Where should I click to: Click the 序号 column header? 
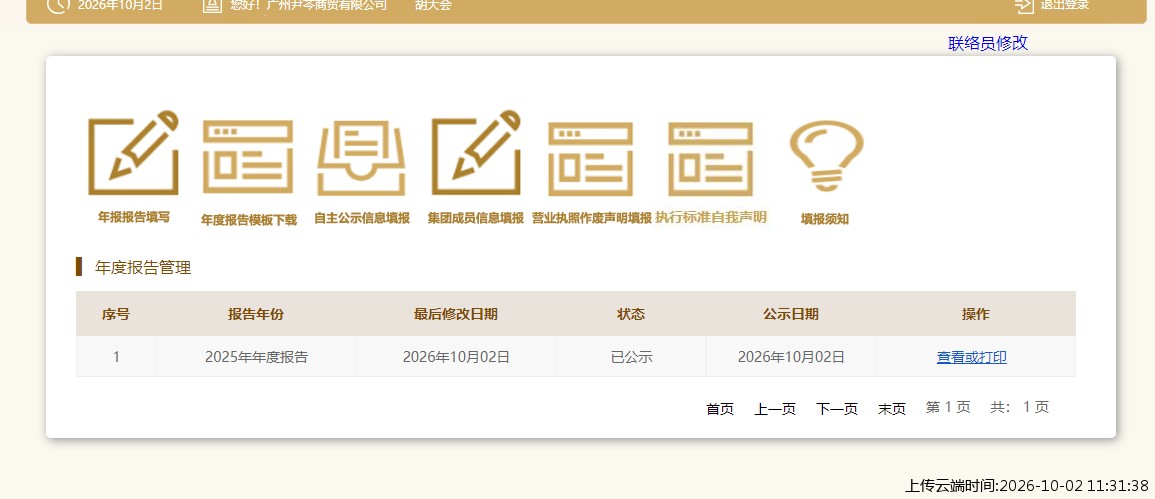tap(116, 314)
